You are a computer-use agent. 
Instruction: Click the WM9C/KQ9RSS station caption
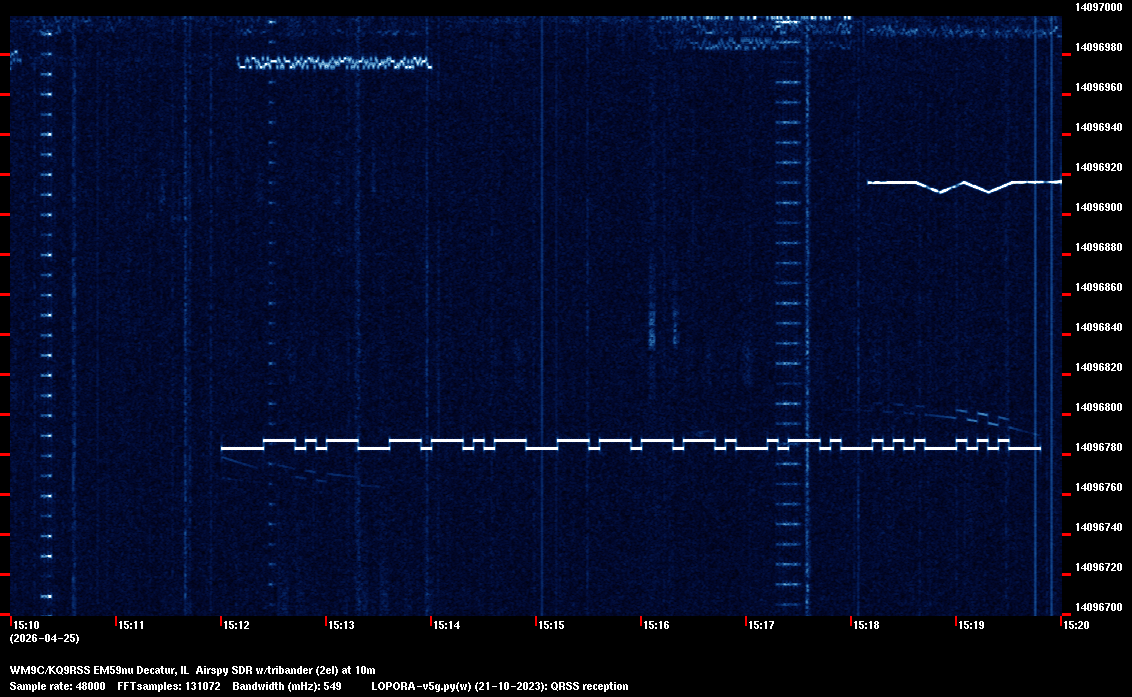point(192,670)
